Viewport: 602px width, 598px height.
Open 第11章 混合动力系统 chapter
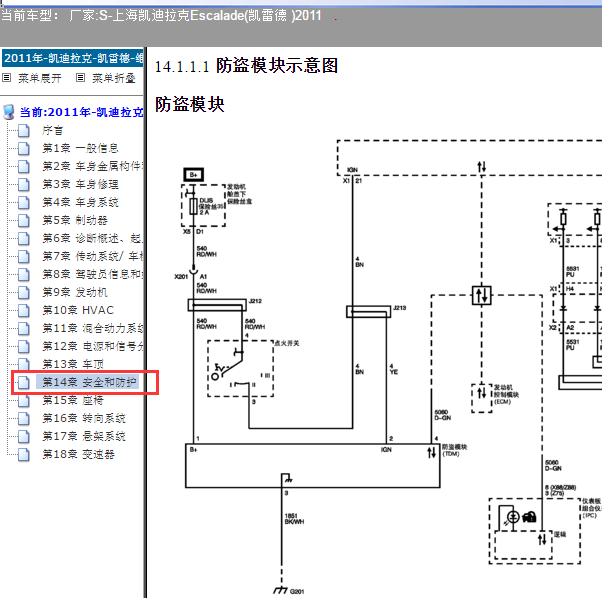click(x=93, y=329)
